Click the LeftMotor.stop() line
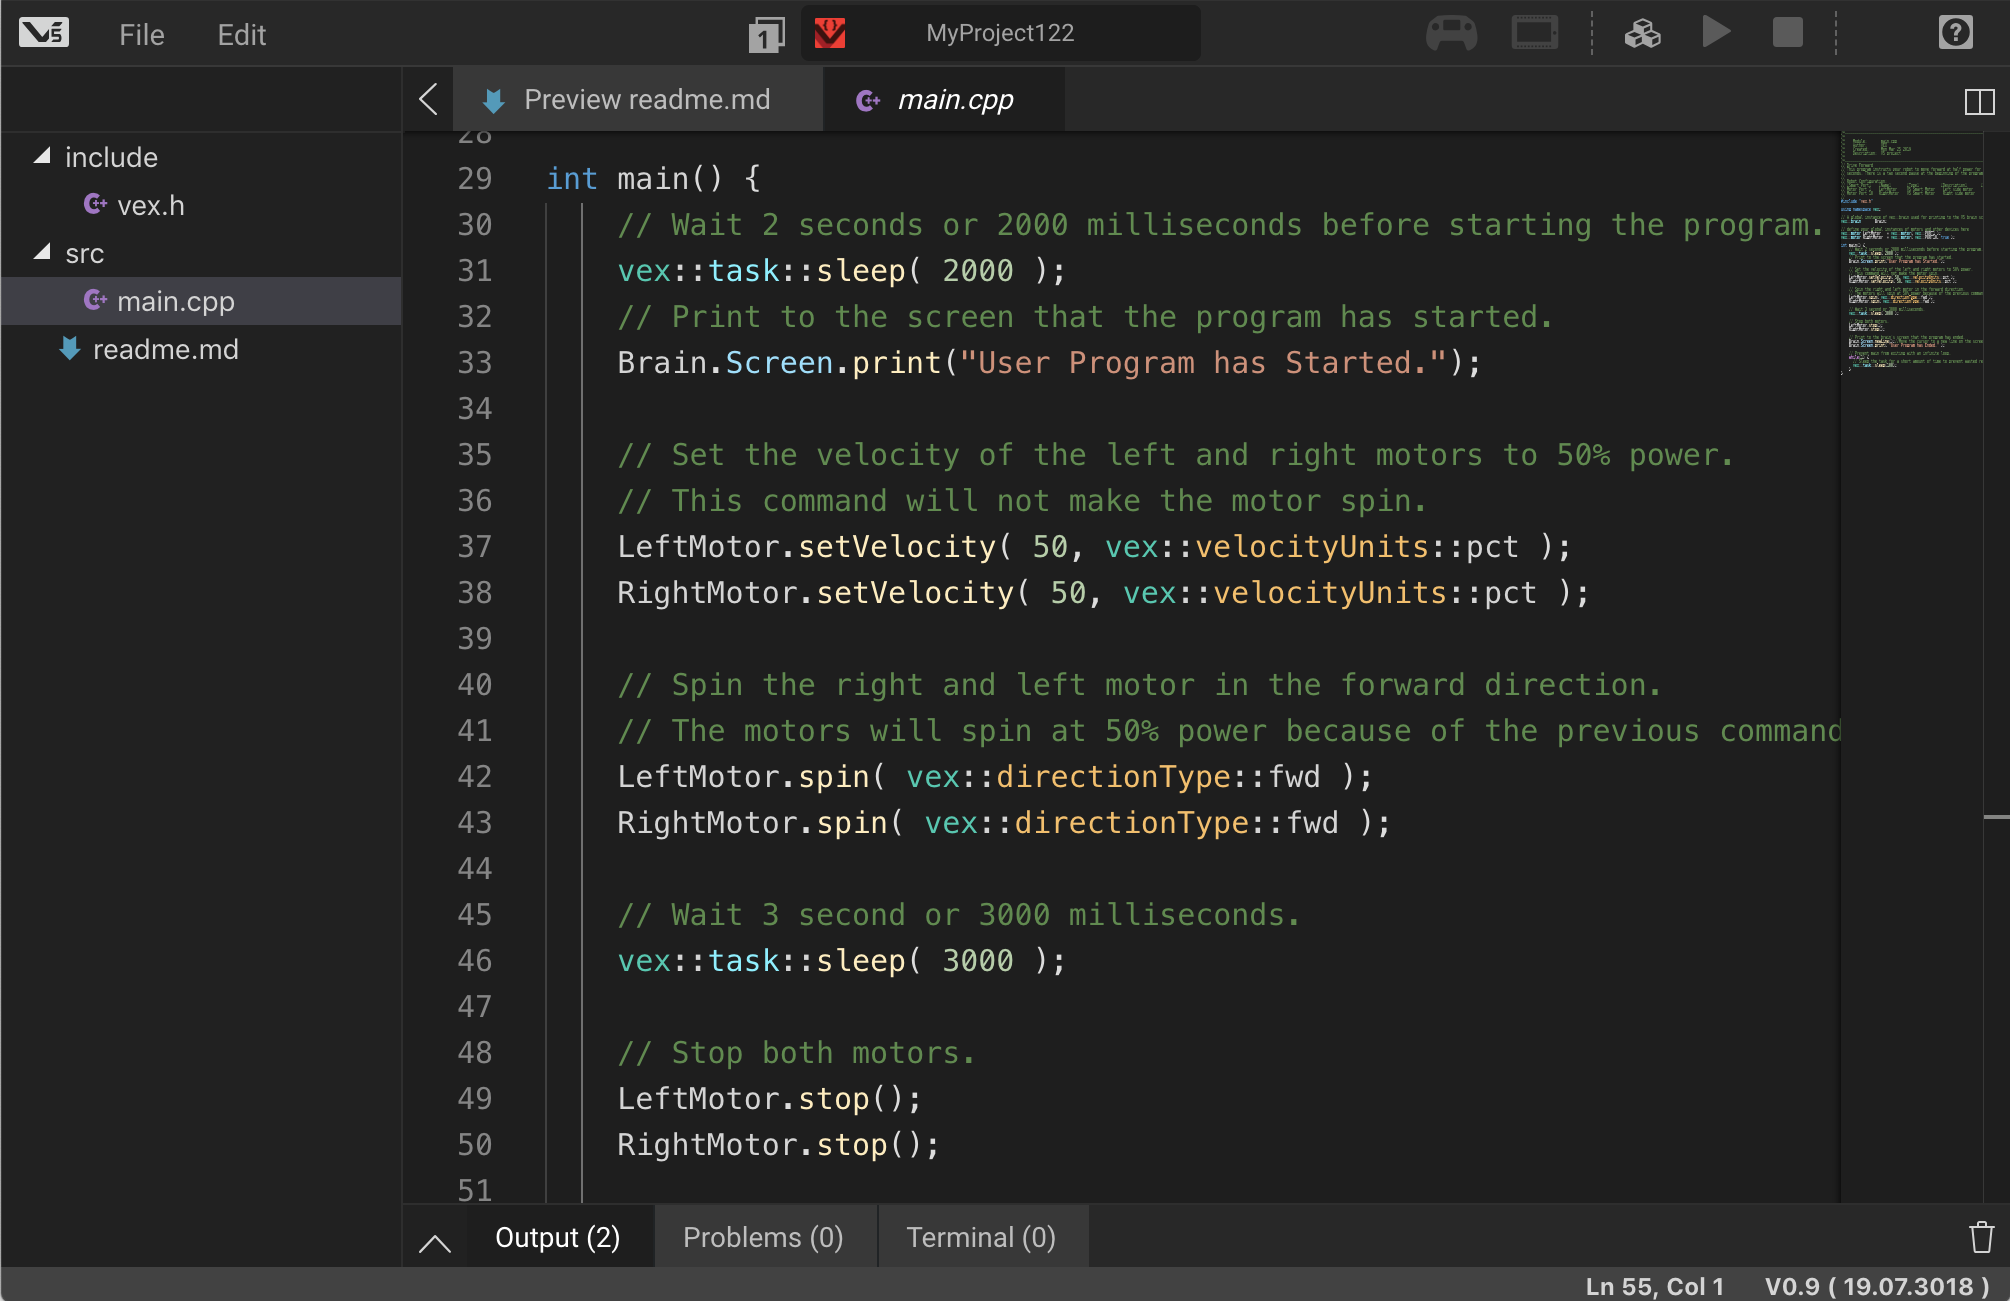2010x1301 pixels. click(770, 1099)
